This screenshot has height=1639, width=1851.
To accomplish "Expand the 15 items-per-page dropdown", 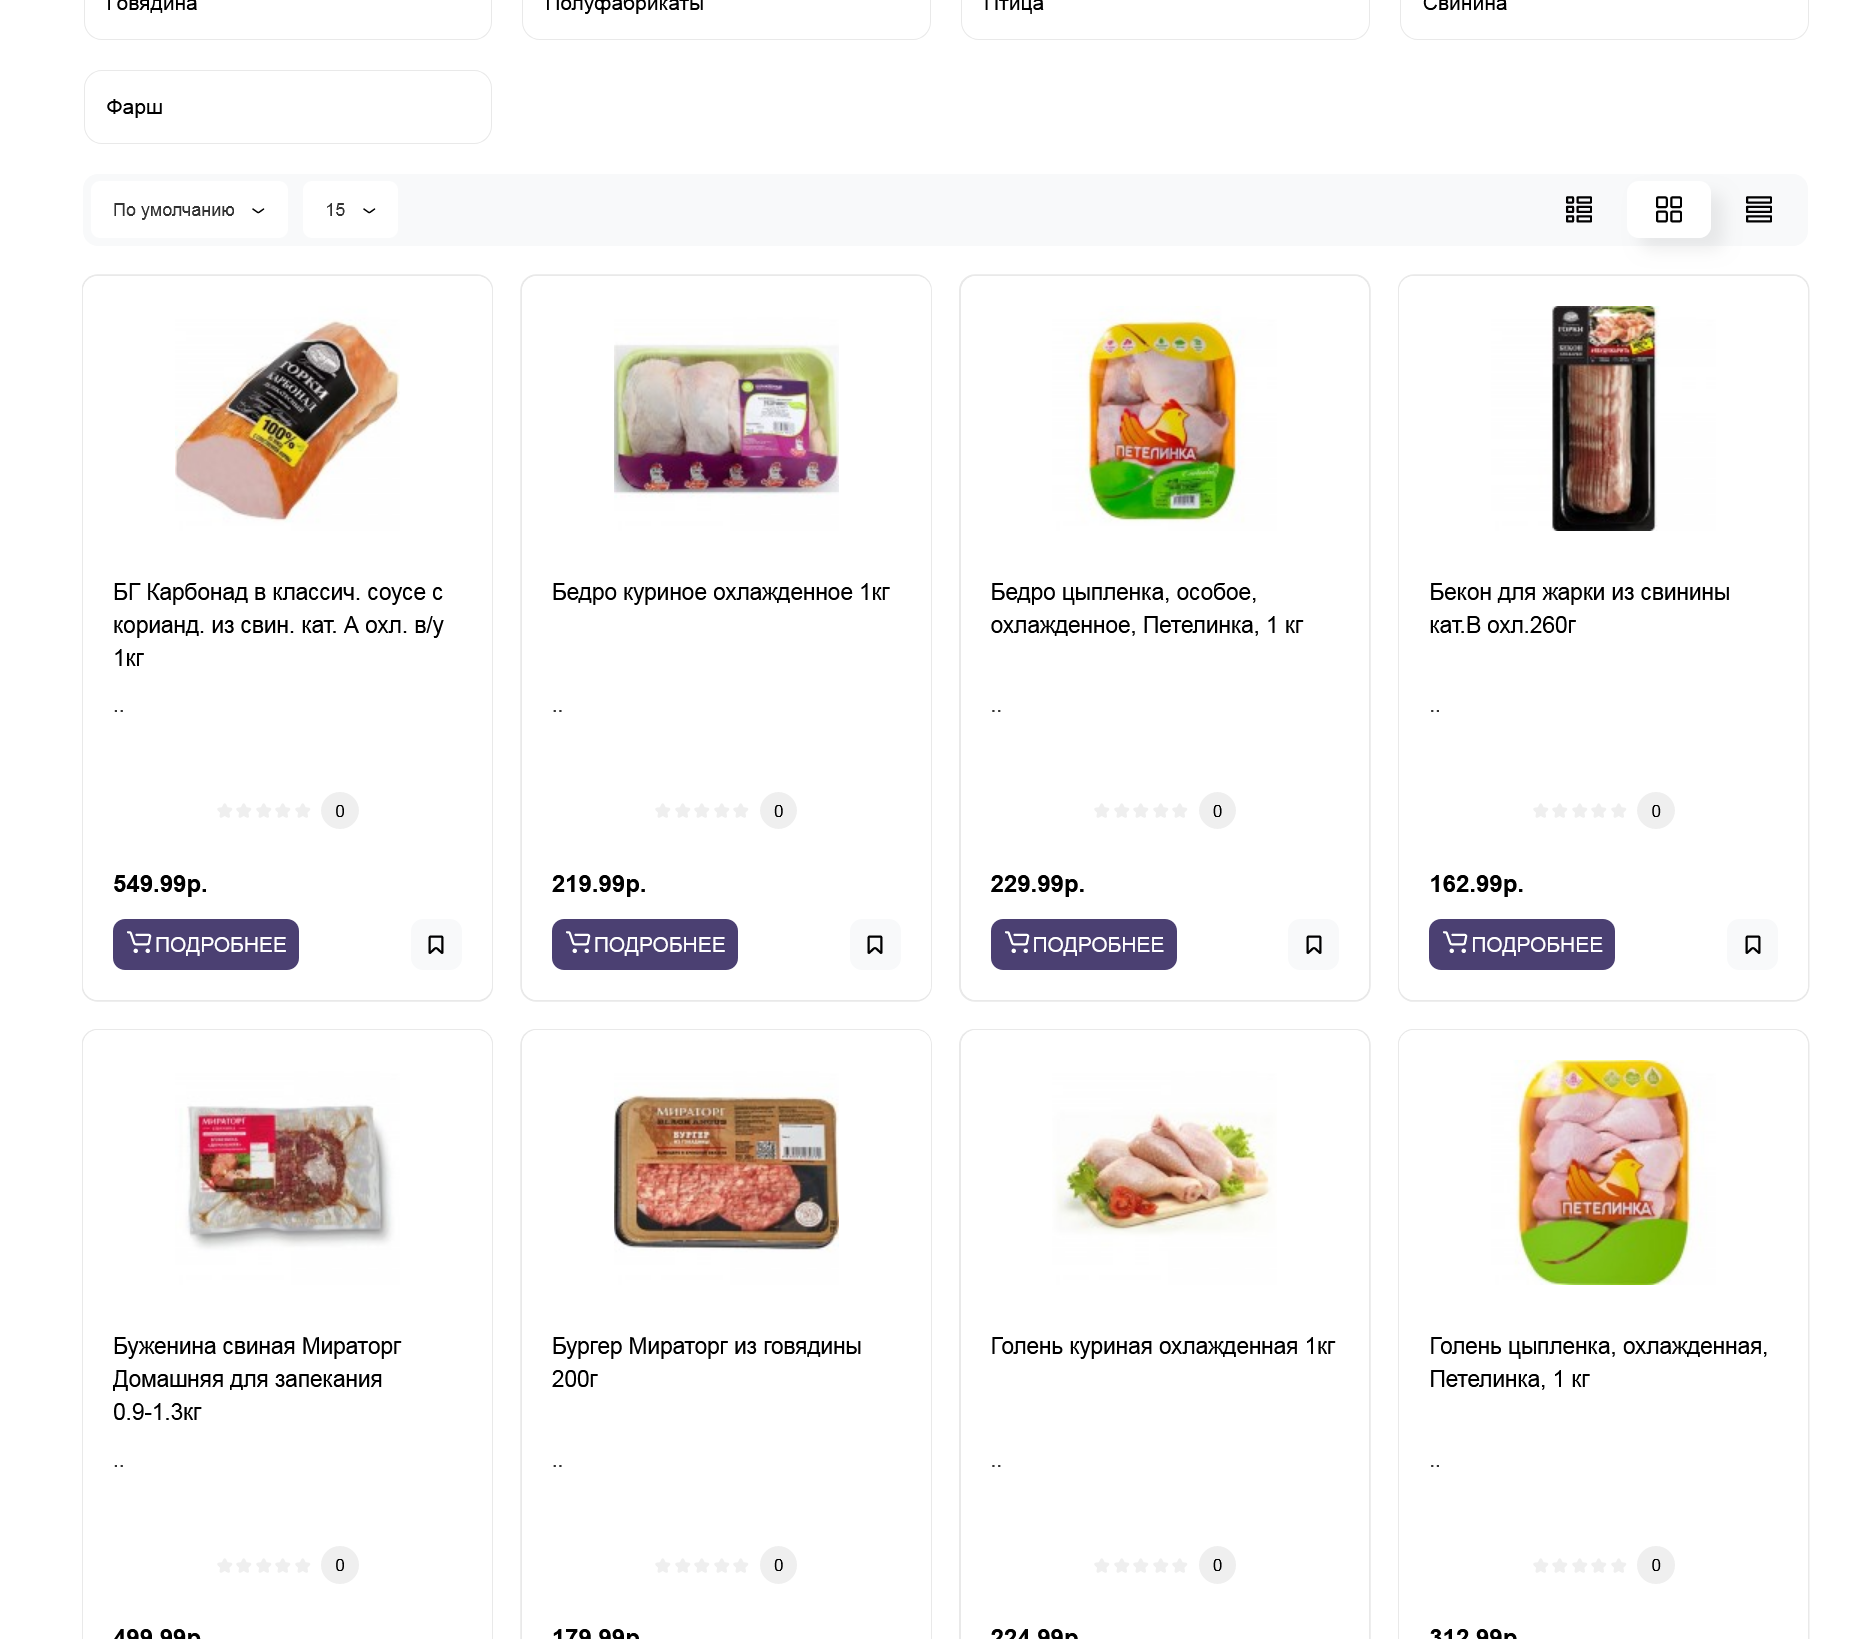I will coord(350,210).
